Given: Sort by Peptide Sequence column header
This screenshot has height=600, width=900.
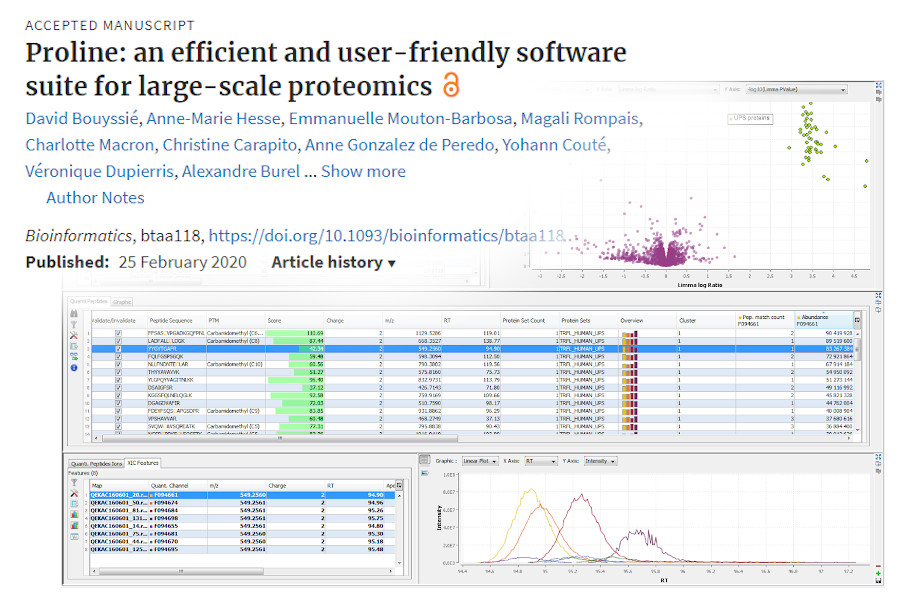Looking at the screenshot, I should [x=176, y=320].
